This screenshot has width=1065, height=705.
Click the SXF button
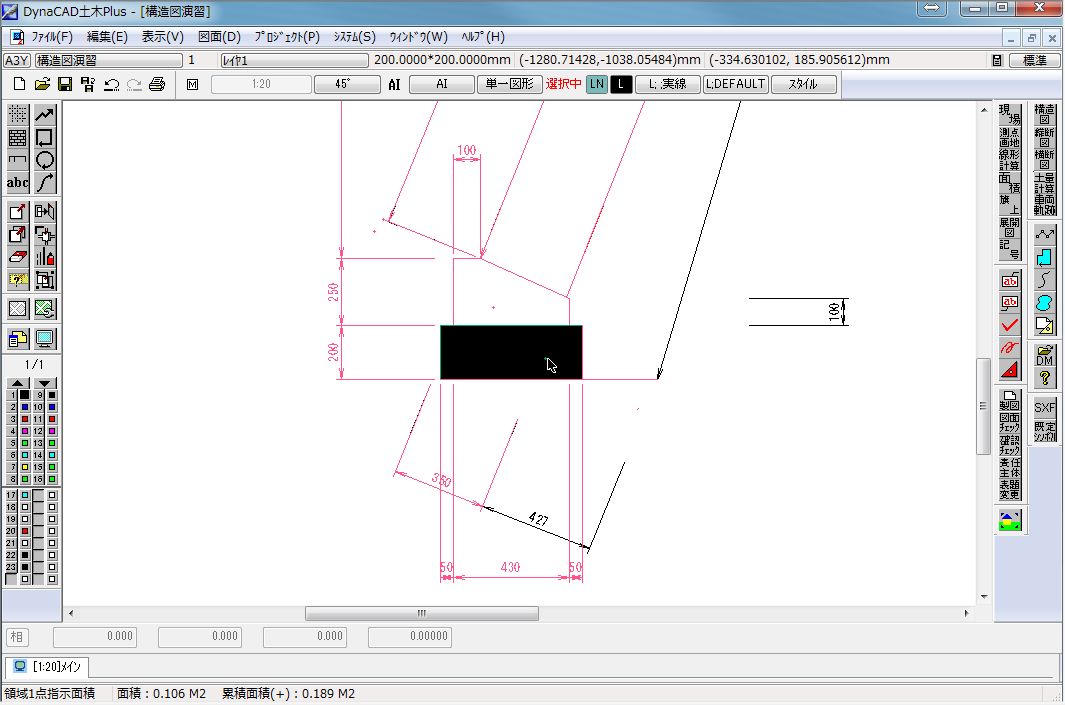pos(1045,408)
